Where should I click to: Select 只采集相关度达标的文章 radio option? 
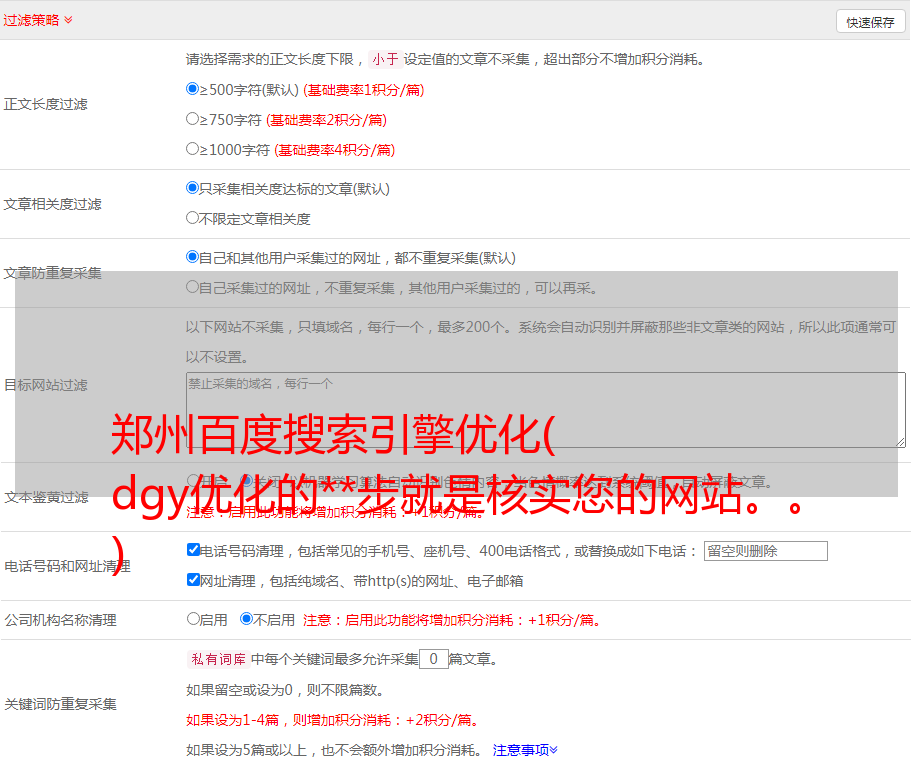point(192,188)
